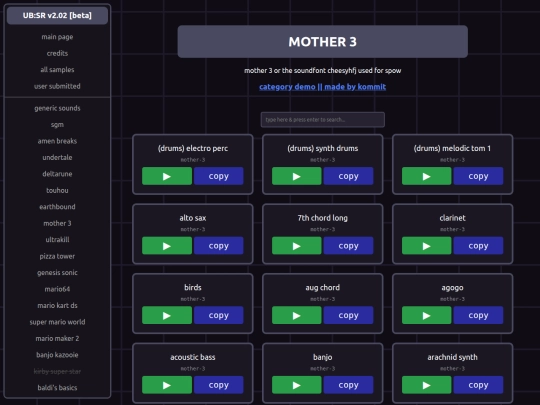Copy the alto sax sample
Image resolution: width=540 pixels, height=405 pixels.
click(x=219, y=246)
